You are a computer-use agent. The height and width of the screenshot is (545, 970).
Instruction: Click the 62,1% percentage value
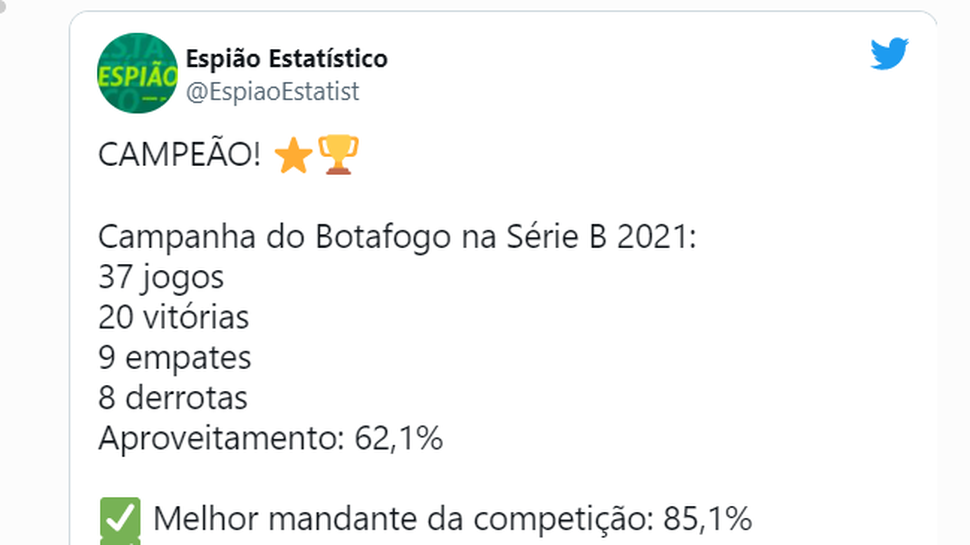[x=399, y=439]
